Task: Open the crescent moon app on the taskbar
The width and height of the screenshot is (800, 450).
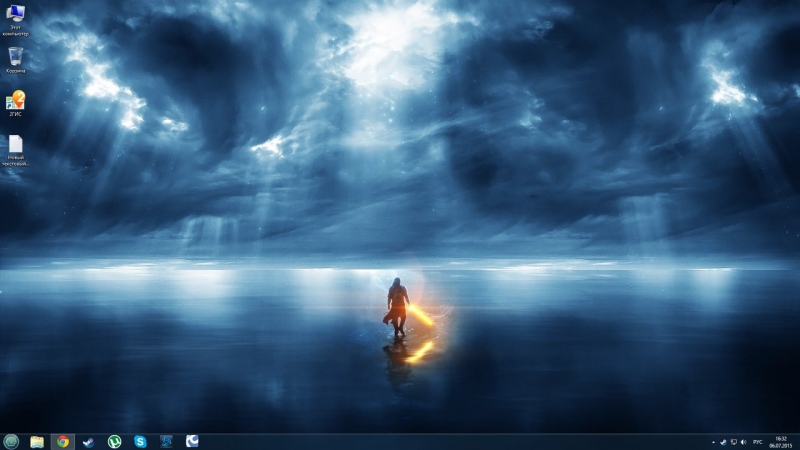Action: 192,441
